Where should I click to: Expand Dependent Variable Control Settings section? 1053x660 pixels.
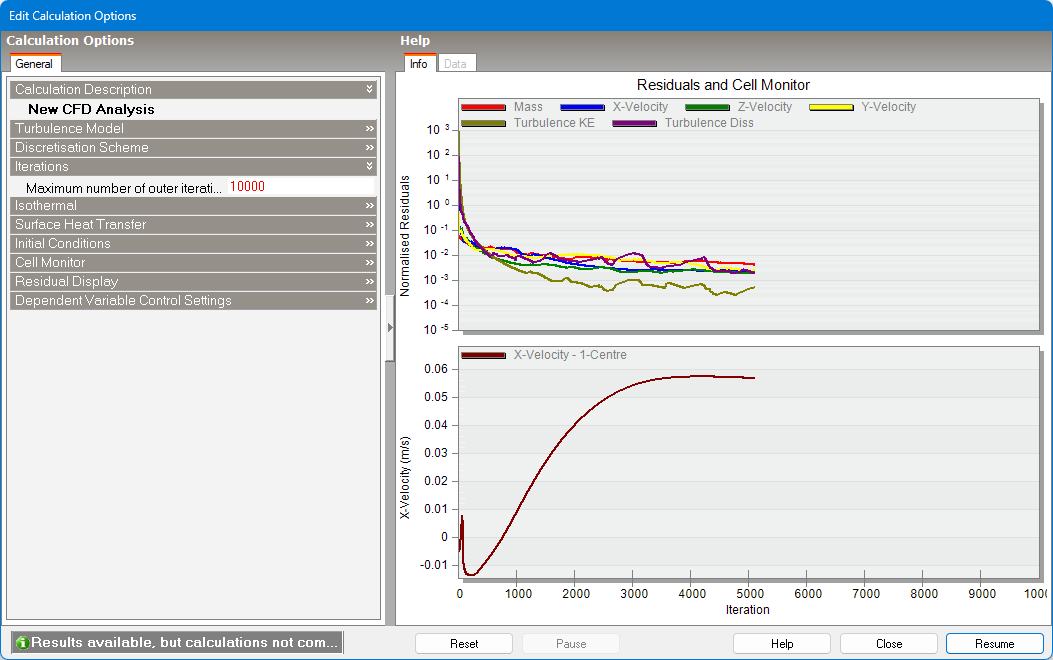[x=369, y=301]
